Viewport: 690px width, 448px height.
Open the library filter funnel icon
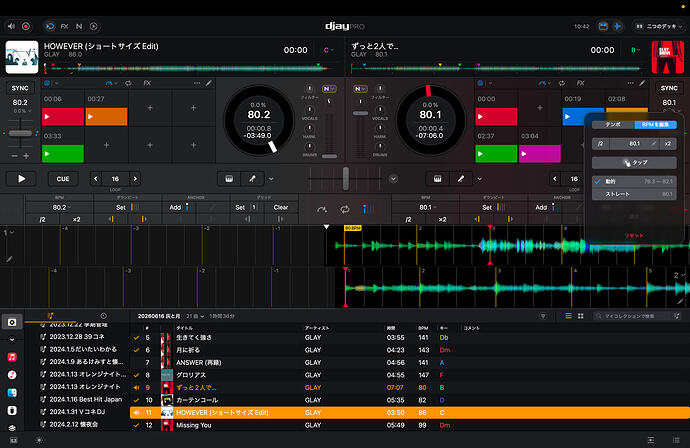tap(543, 316)
